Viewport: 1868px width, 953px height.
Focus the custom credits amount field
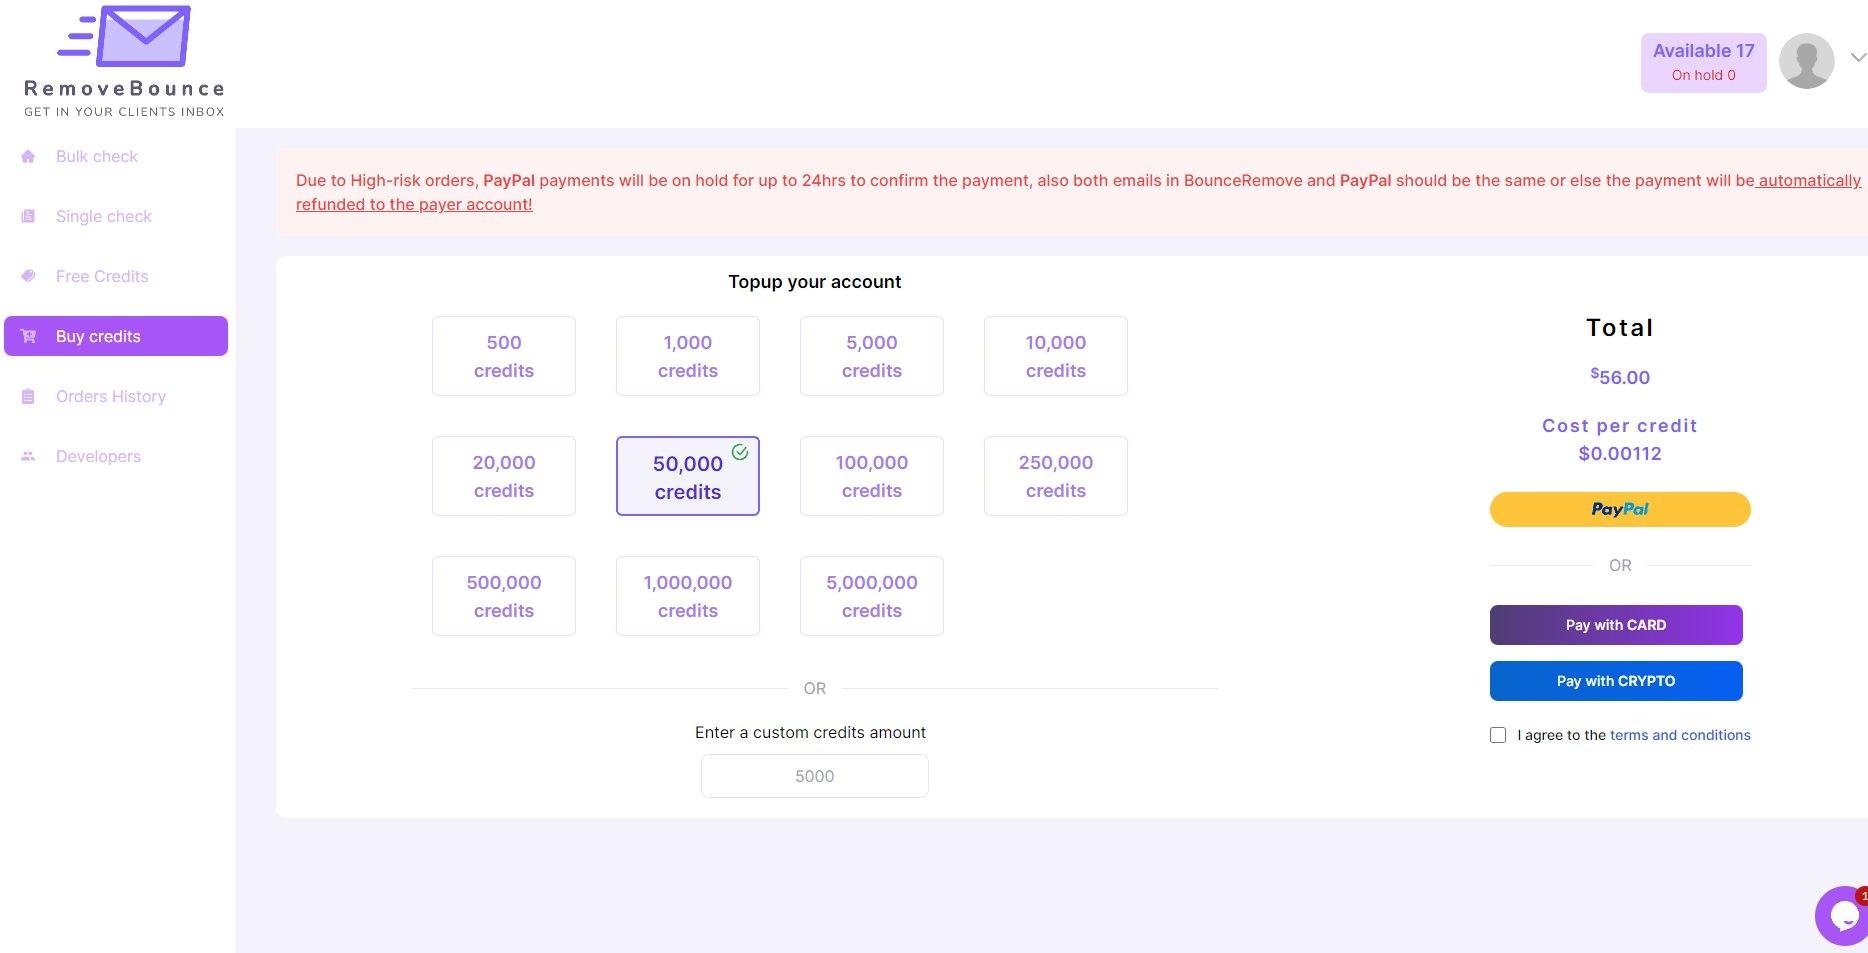815,776
